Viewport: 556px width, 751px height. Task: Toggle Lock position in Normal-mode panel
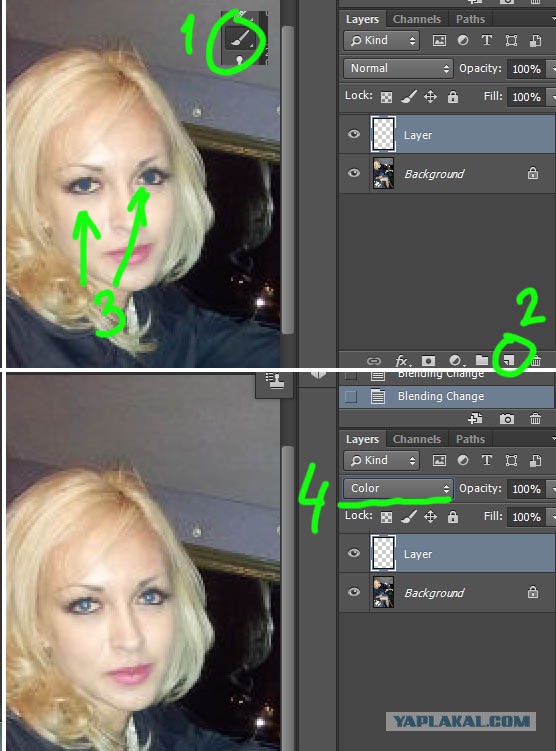[431, 97]
